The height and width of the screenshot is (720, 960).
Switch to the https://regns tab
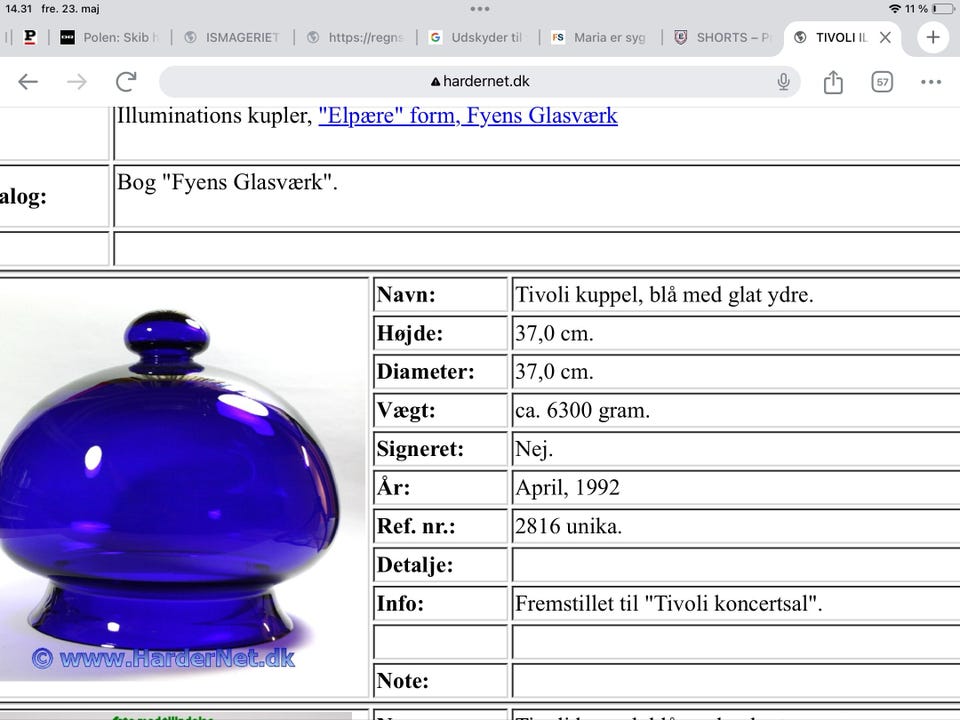tap(356, 37)
